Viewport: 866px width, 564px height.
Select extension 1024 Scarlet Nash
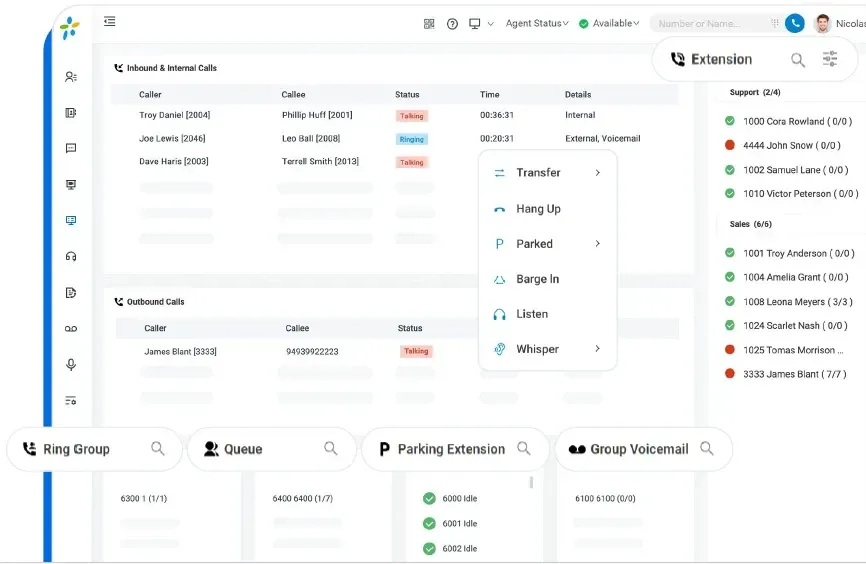point(786,325)
